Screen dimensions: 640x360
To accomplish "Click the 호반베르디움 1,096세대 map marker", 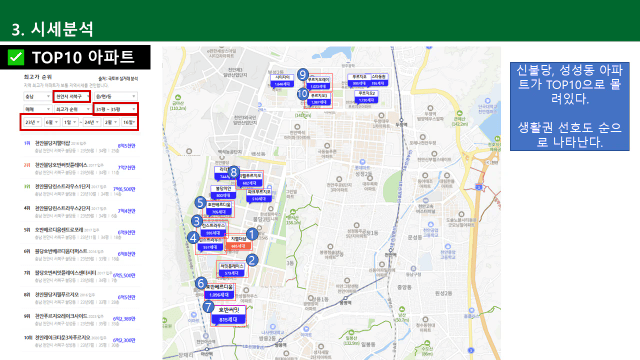I will point(220,291).
